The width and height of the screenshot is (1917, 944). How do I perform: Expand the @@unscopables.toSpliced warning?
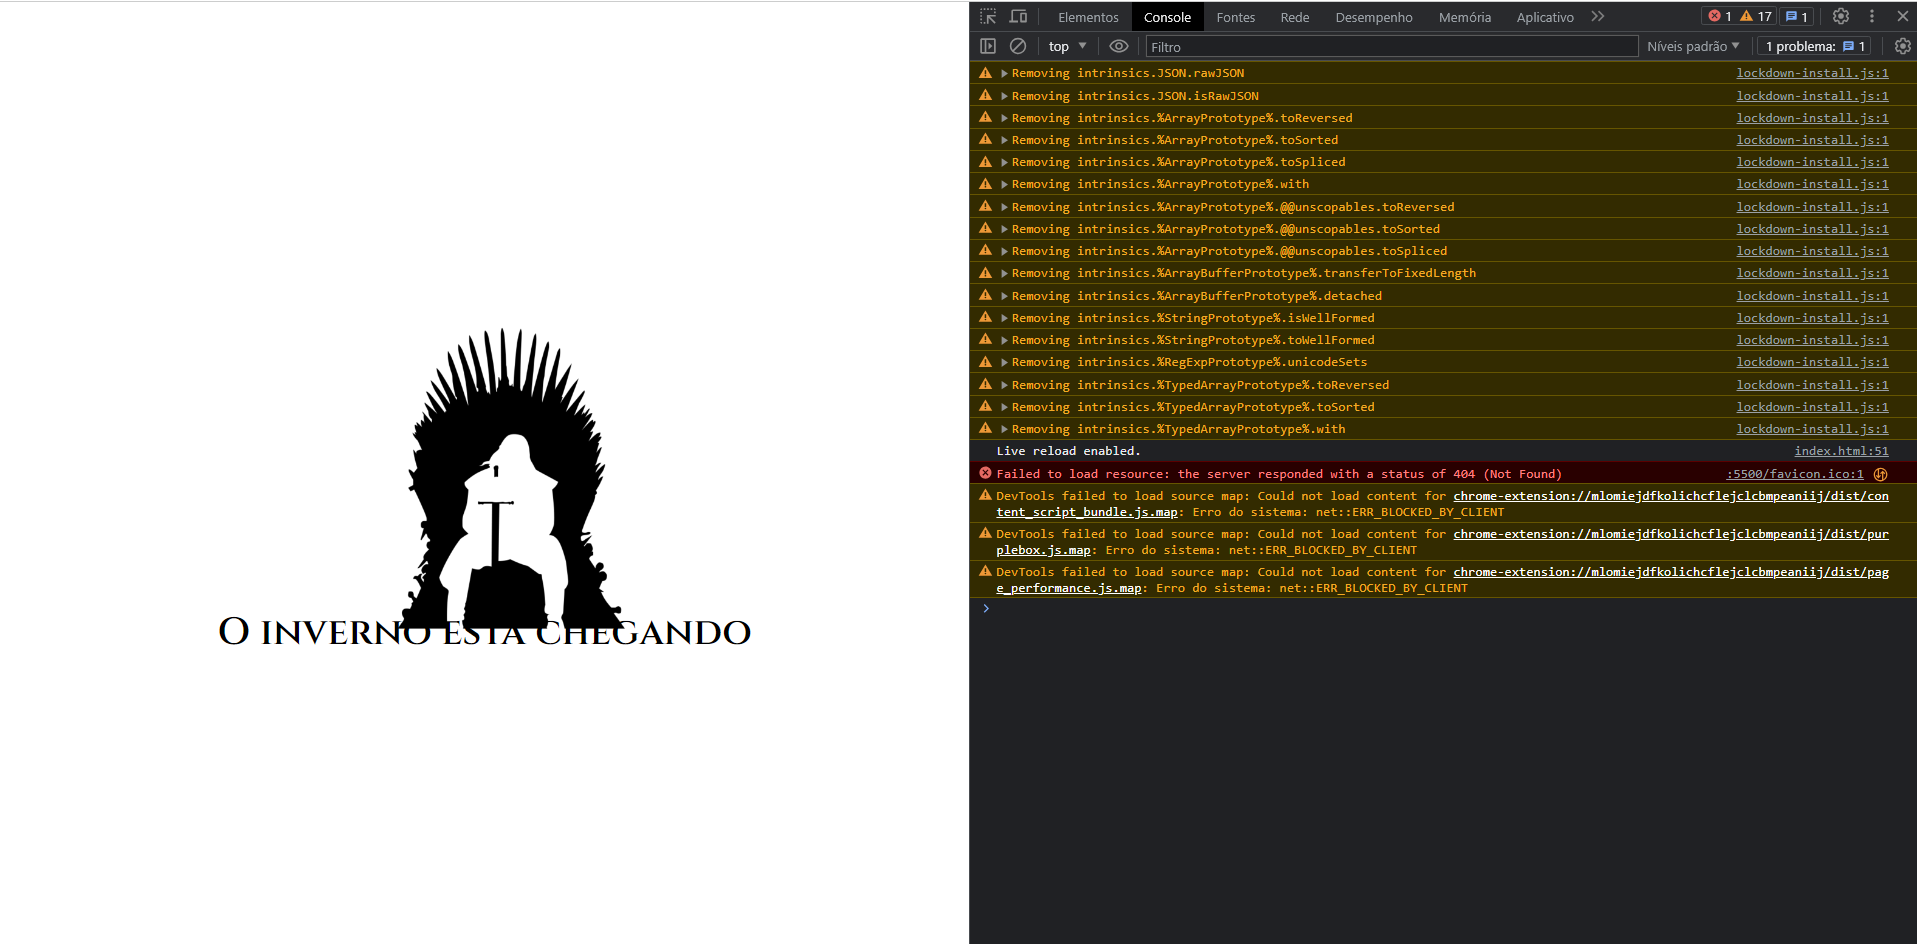click(1004, 251)
